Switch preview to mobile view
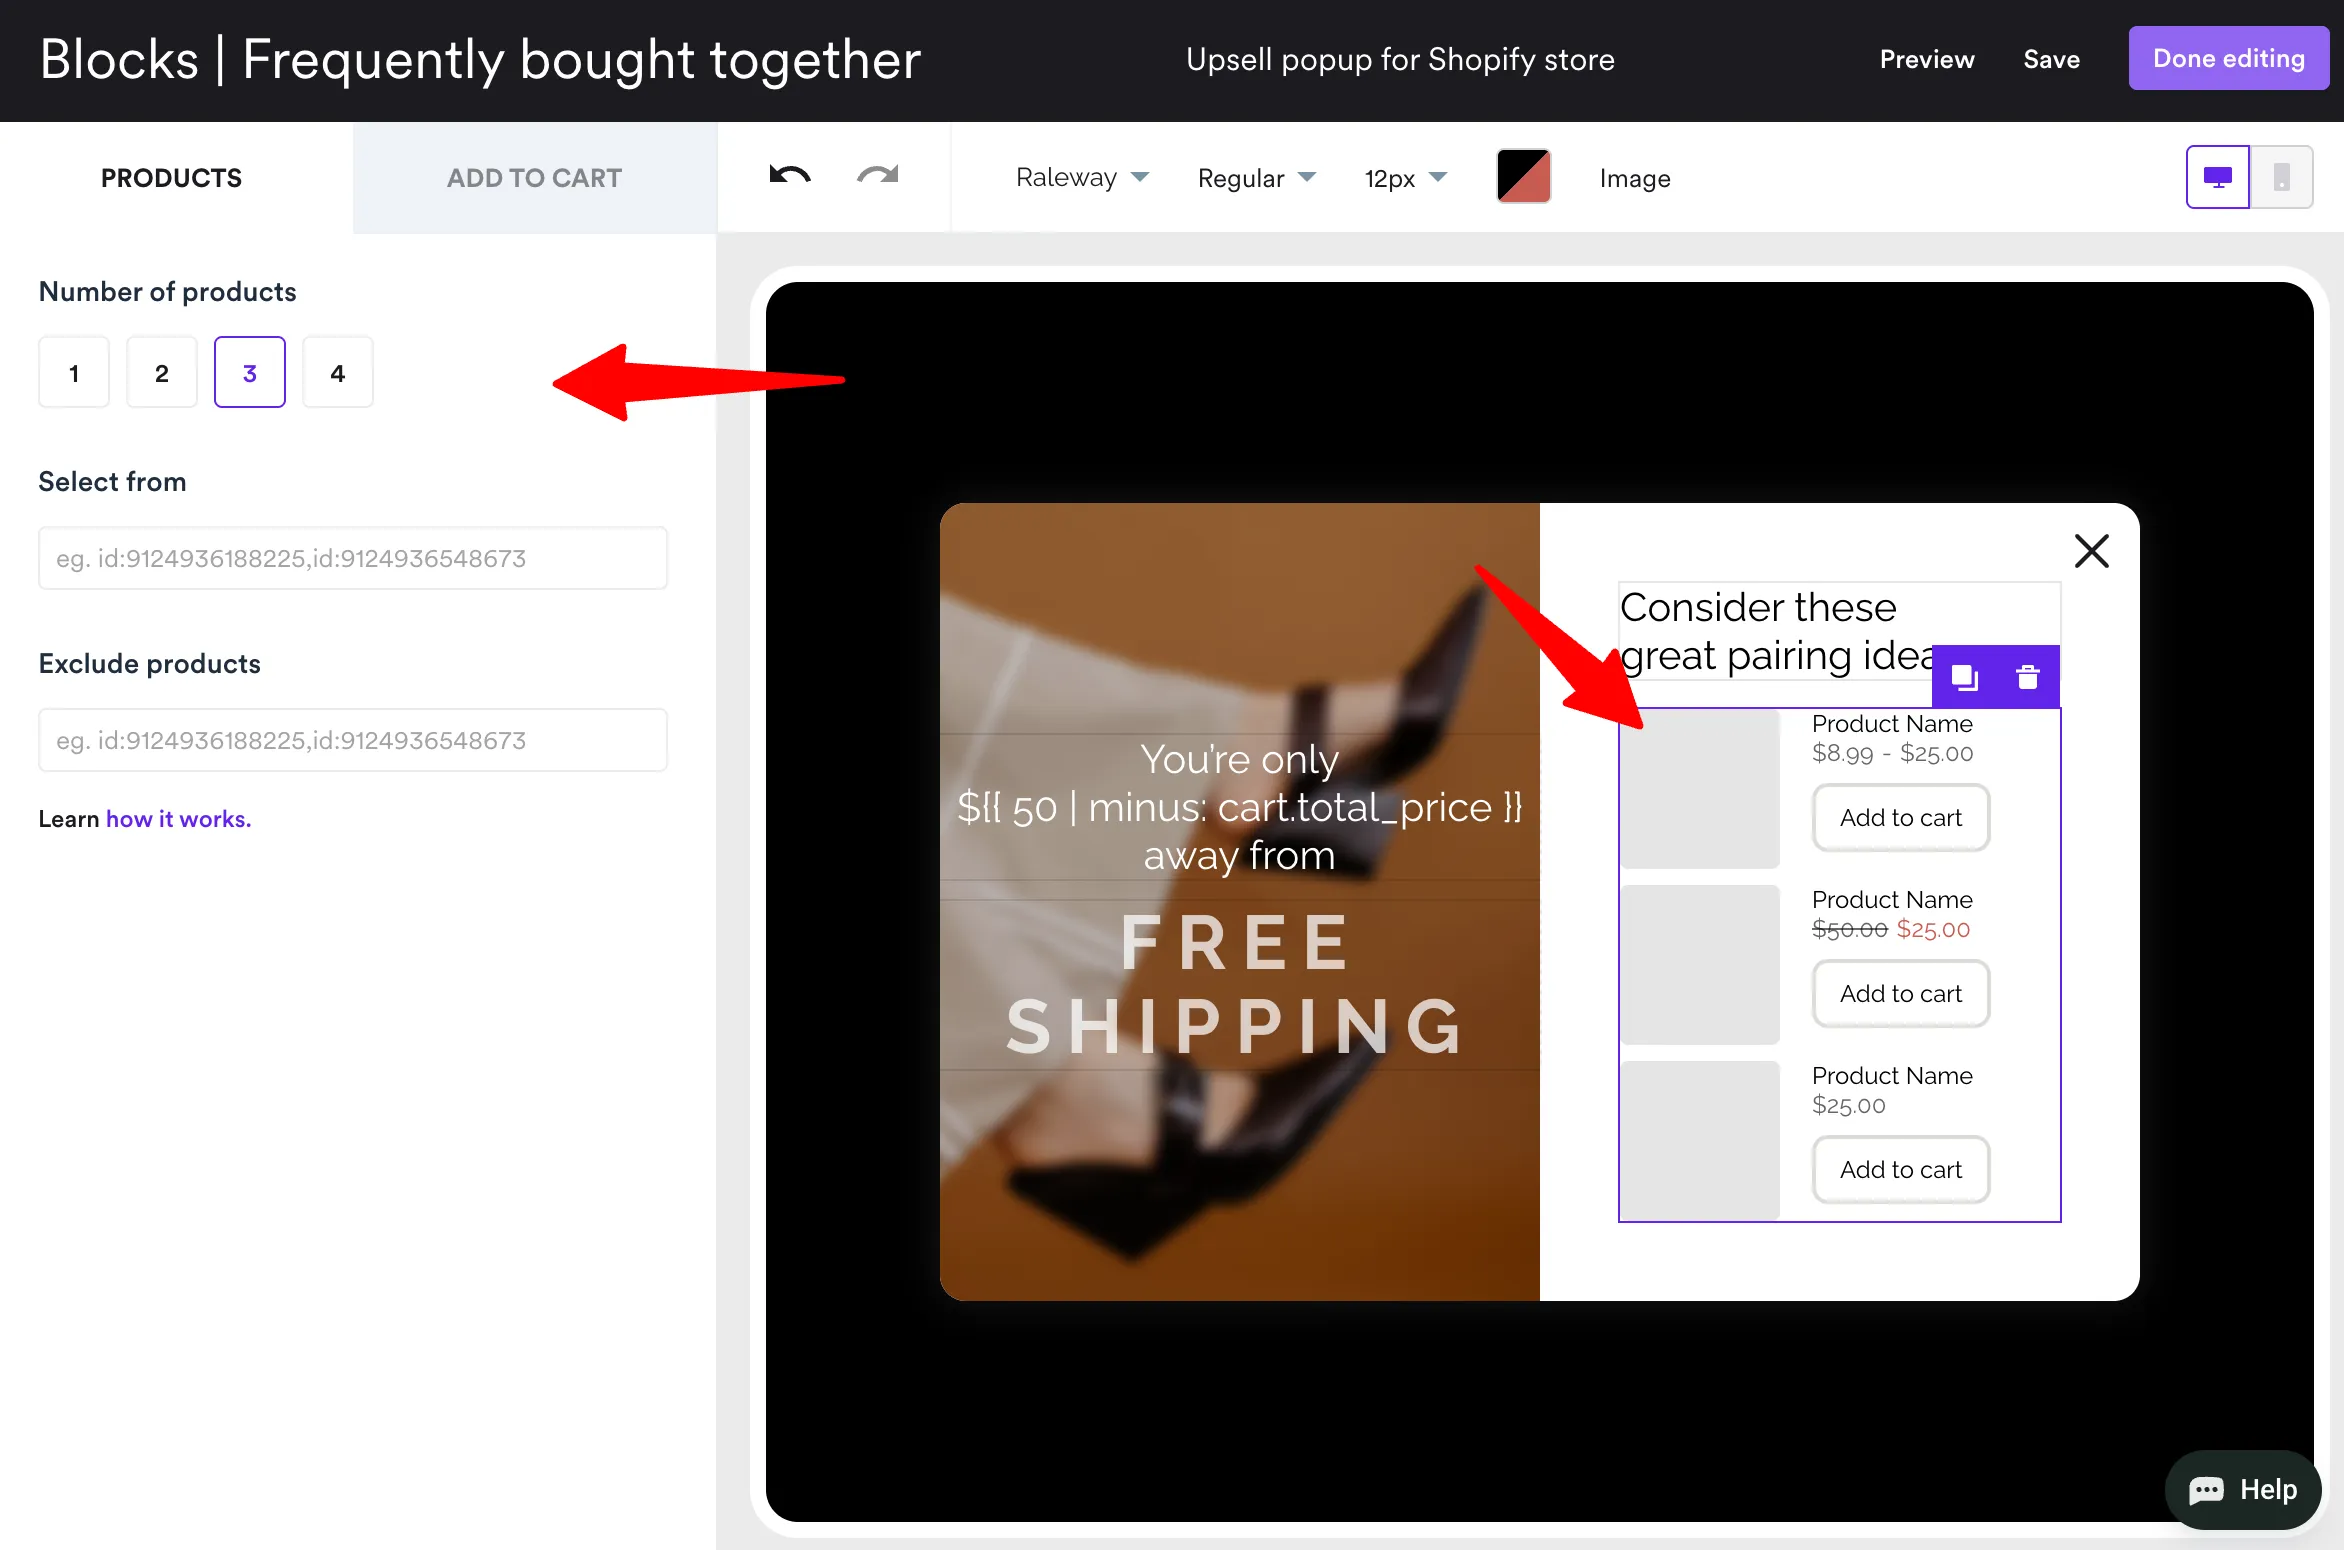2344x1550 pixels. 2282,176
